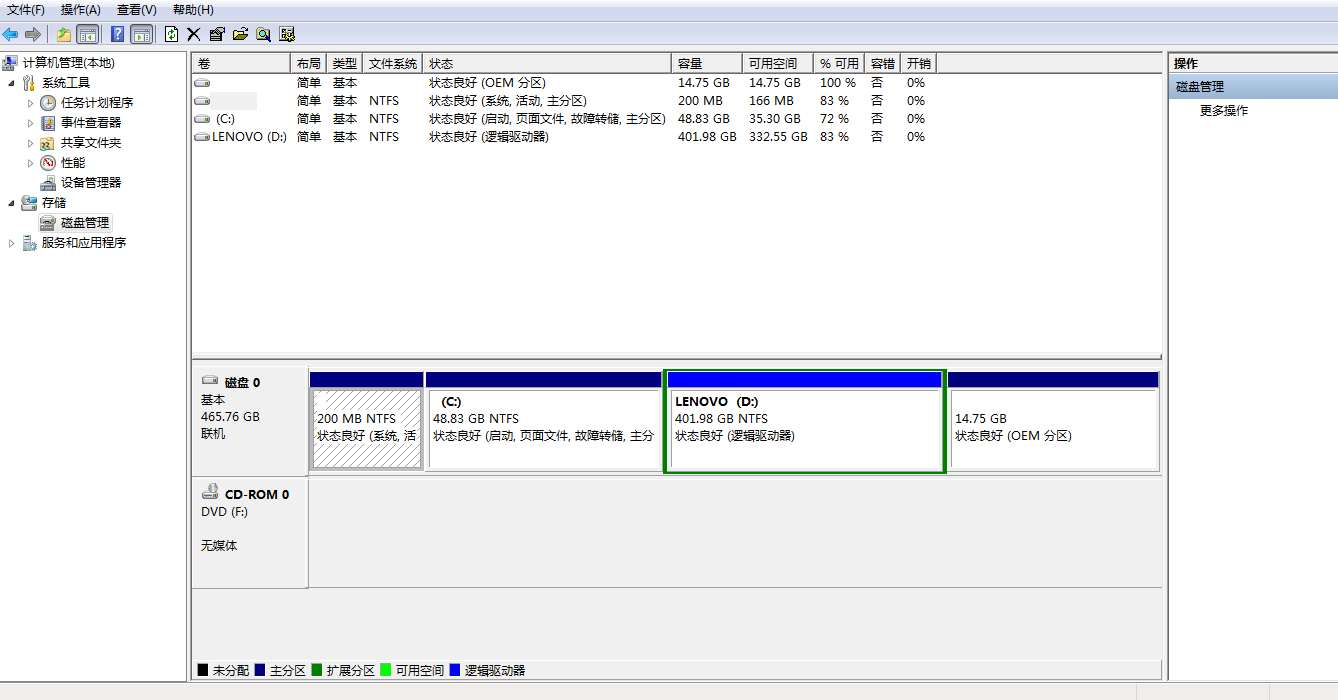
Task: Sort by the 状态 column header
Action: point(547,63)
